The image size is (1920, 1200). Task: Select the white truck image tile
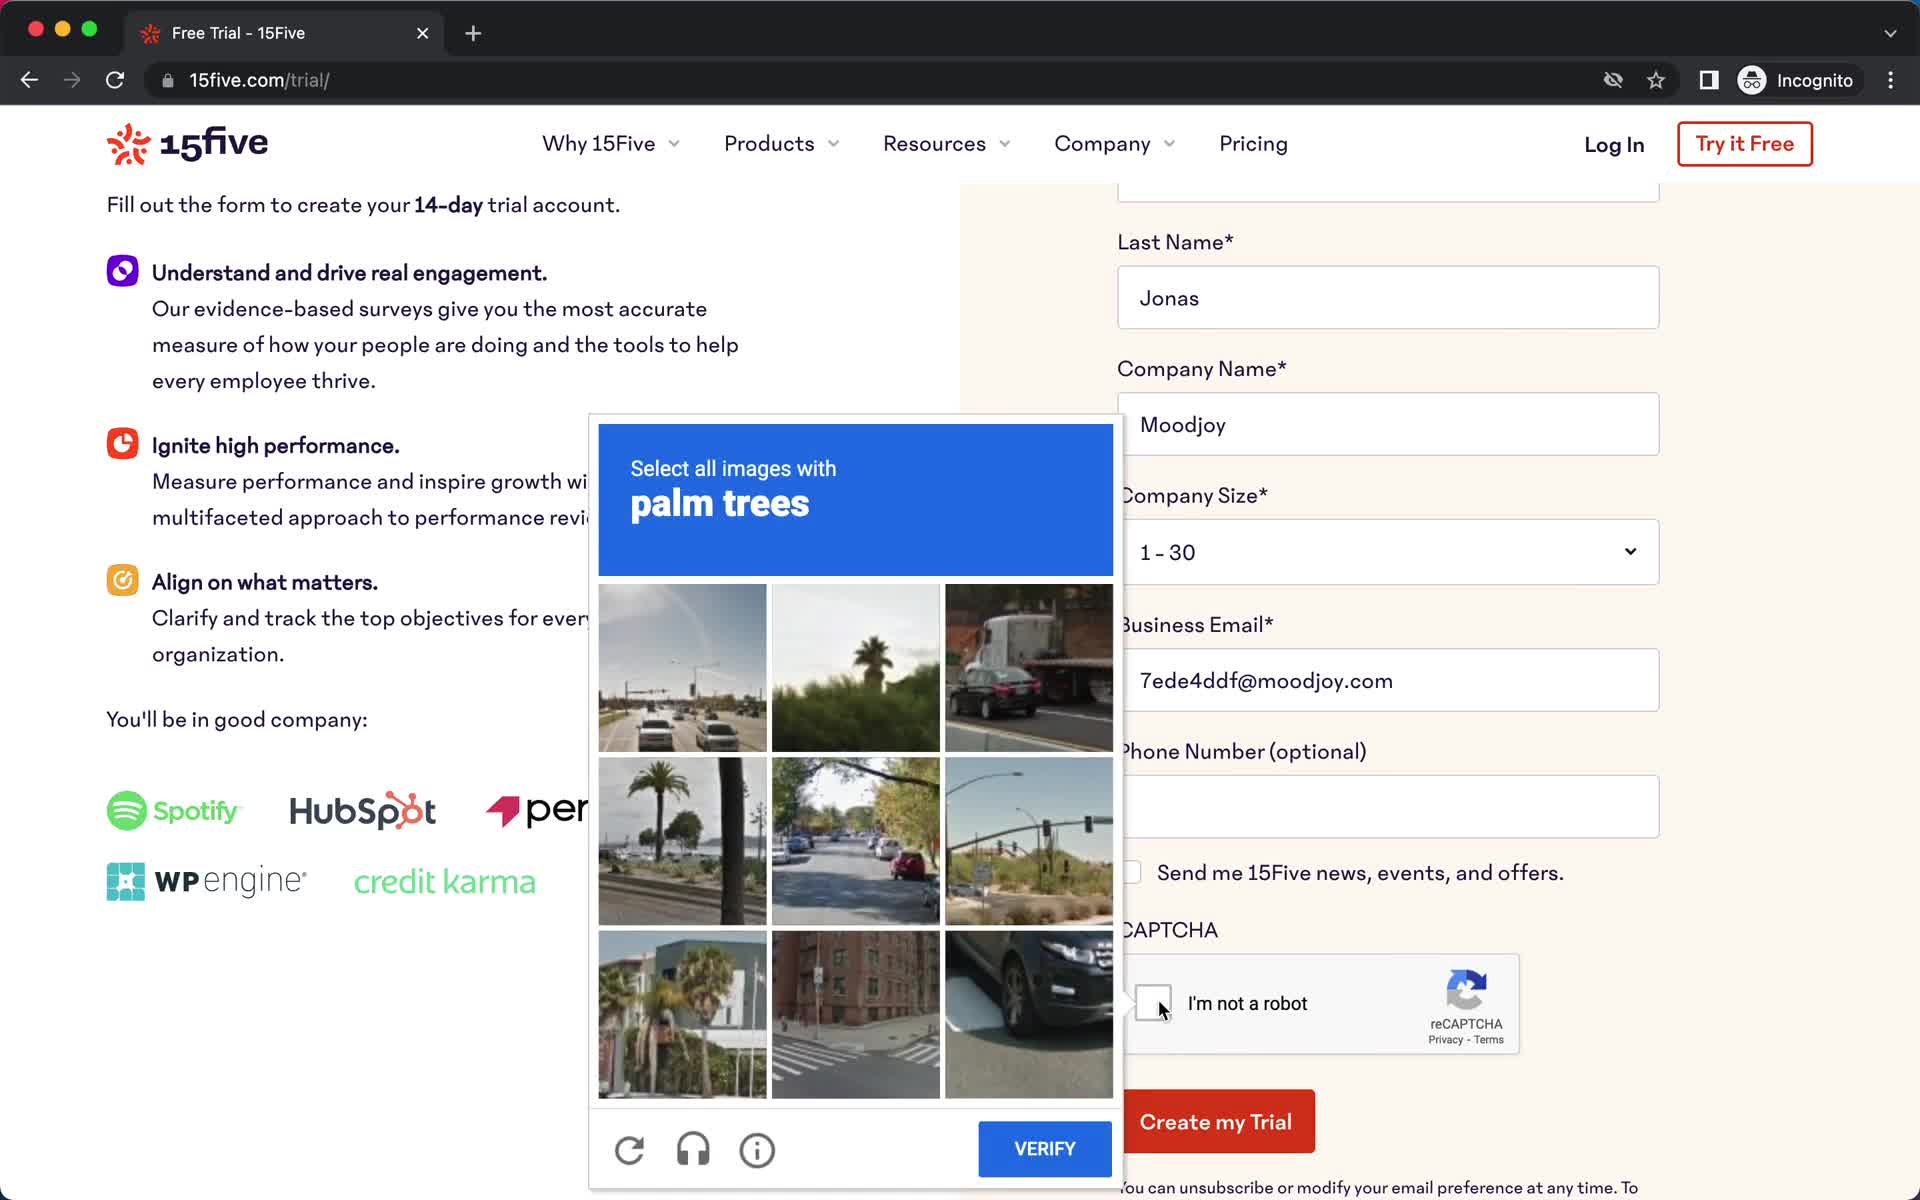point(1029,668)
